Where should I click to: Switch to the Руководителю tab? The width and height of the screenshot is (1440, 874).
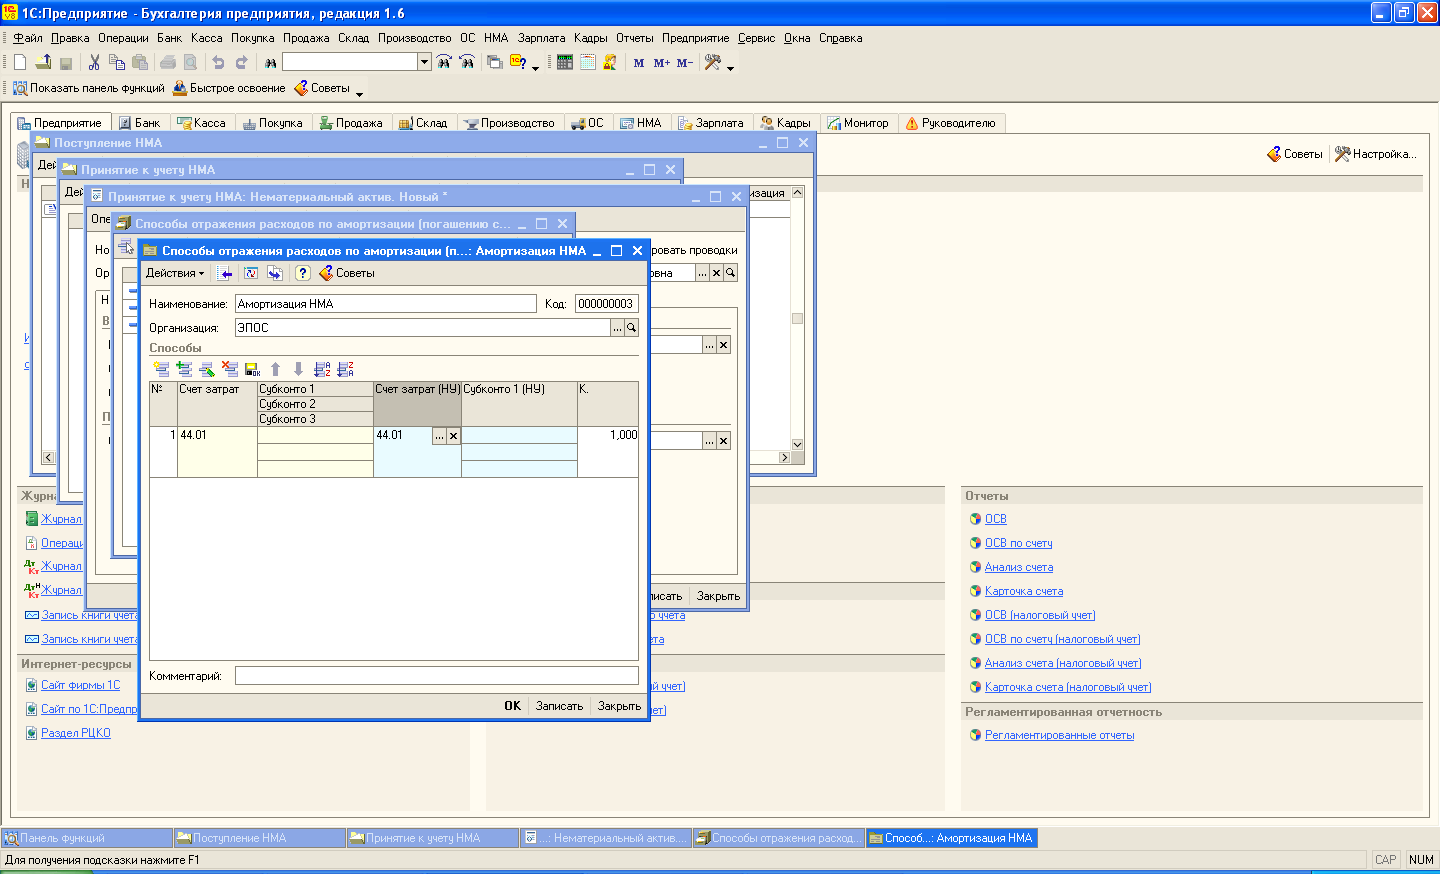950,123
